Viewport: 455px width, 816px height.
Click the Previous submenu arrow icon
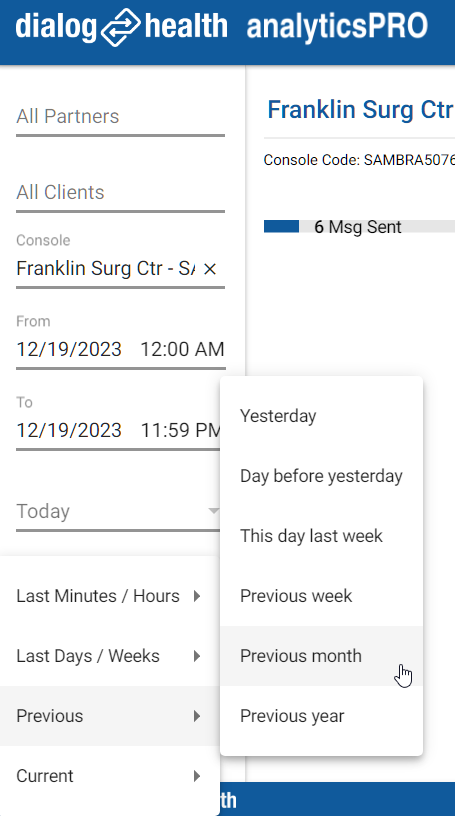(x=197, y=716)
